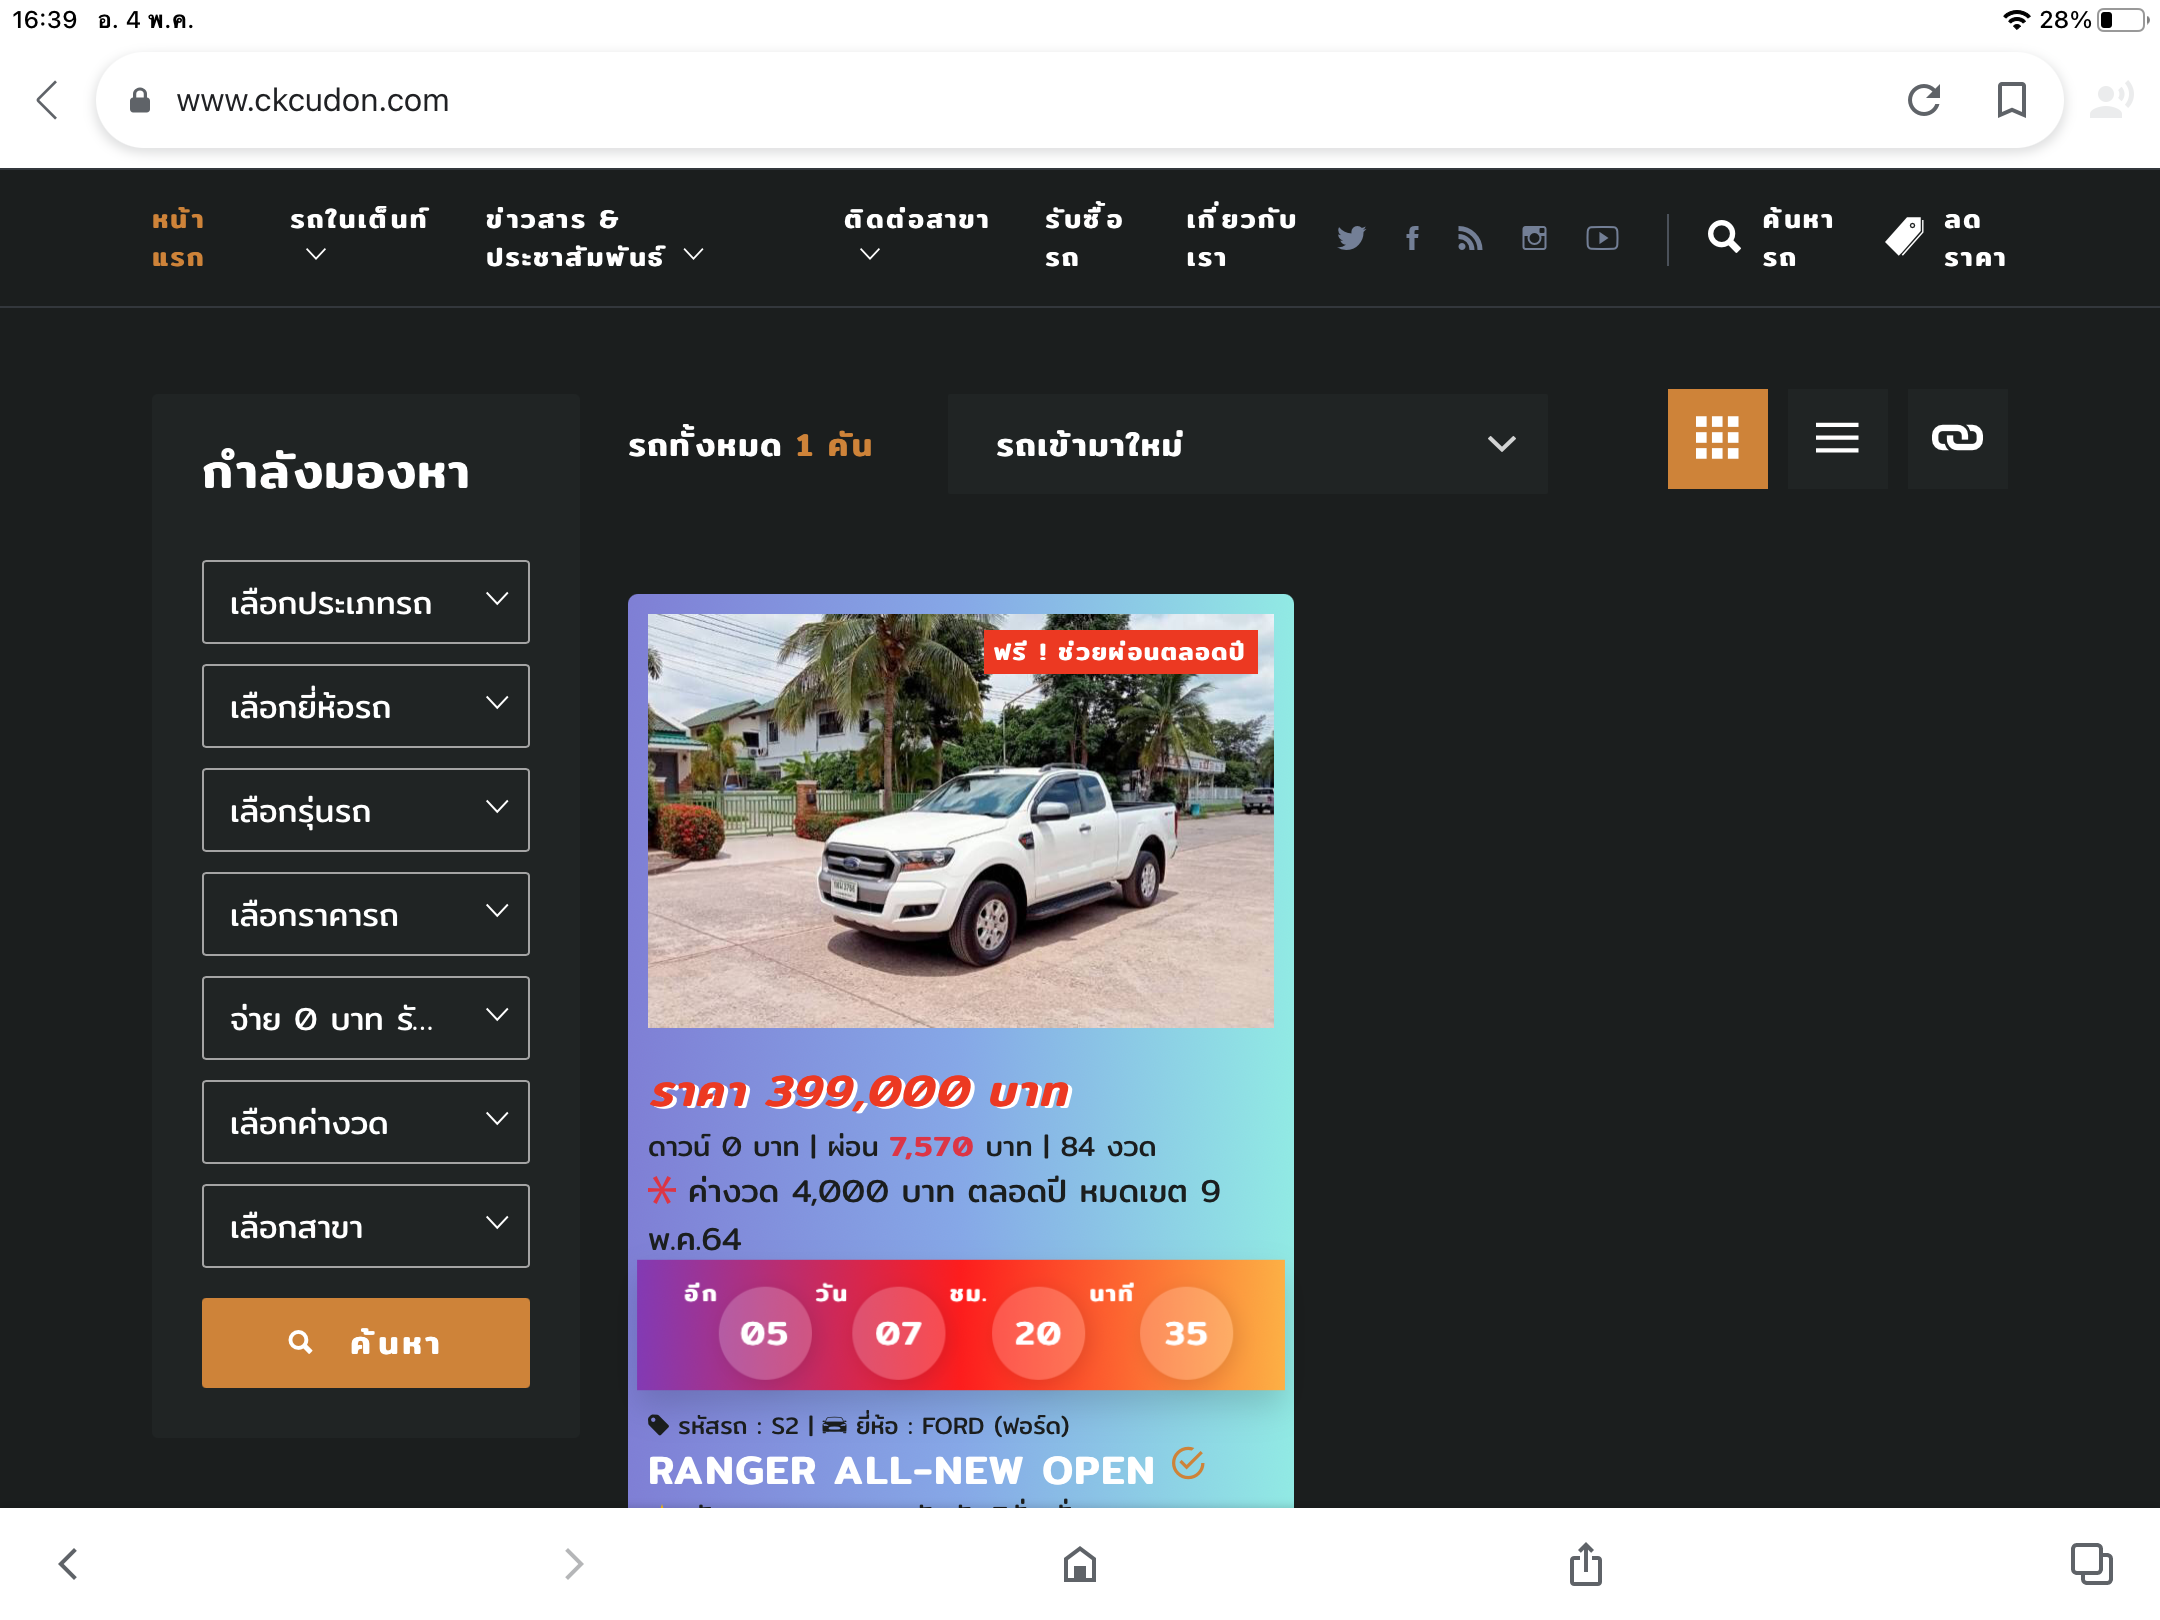Open the เลือกสาขา branch dropdown

366,1226
